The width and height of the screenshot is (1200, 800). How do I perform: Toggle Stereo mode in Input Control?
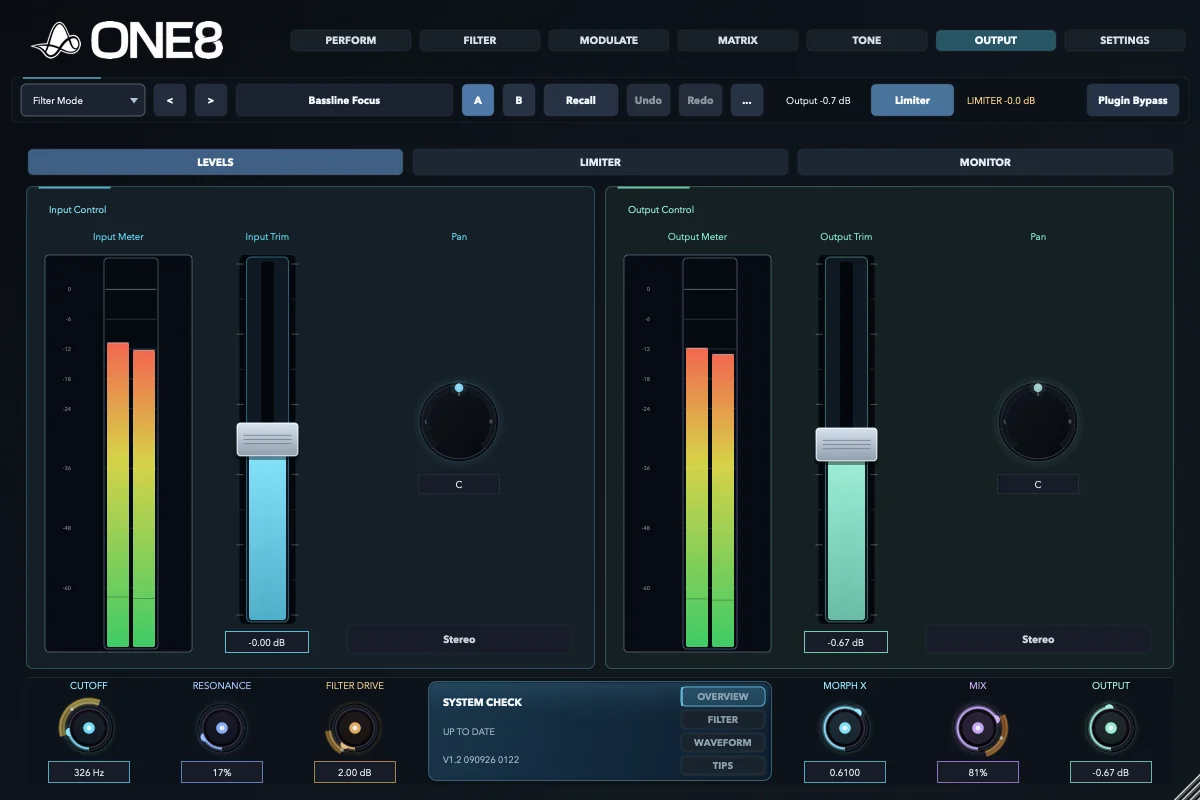459,639
